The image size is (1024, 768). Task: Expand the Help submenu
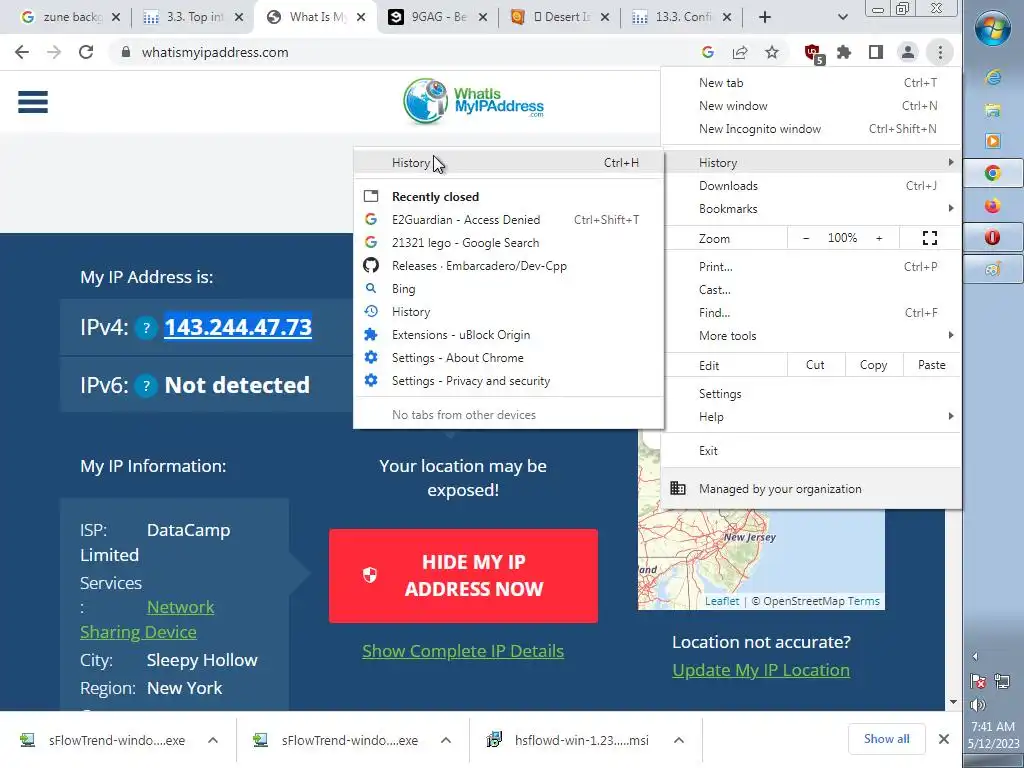click(811, 417)
